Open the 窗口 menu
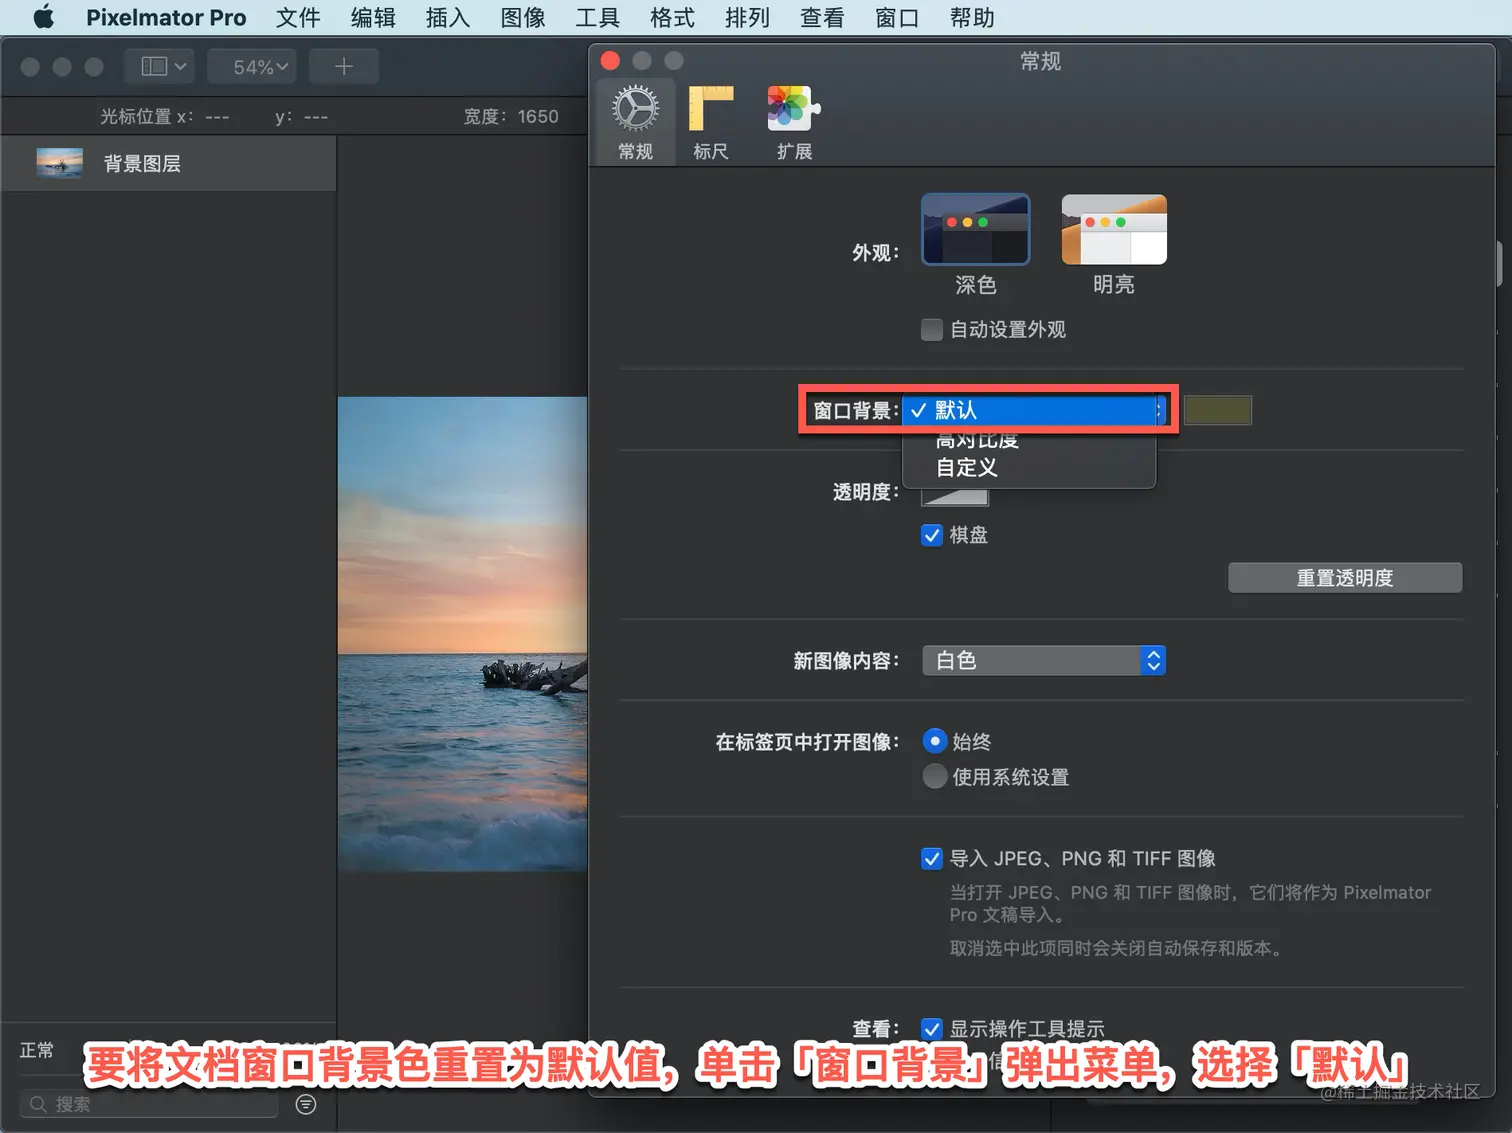The width and height of the screenshot is (1512, 1133). pos(897,17)
